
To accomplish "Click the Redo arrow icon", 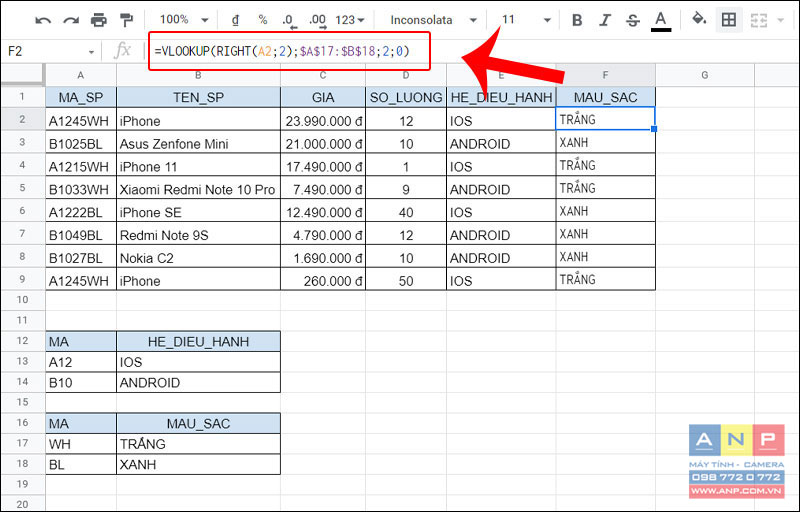I will pyautogui.click(x=70, y=20).
